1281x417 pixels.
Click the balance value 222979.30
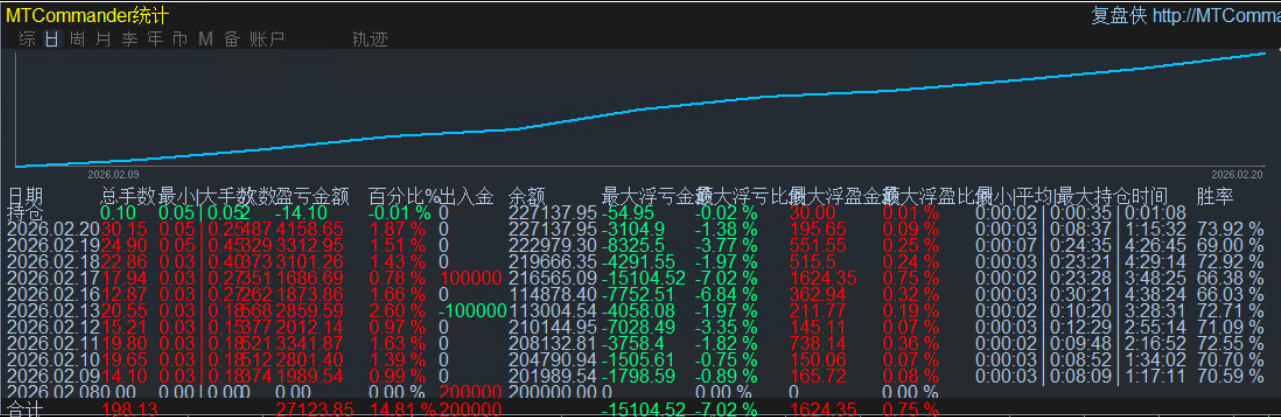click(x=552, y=245)
